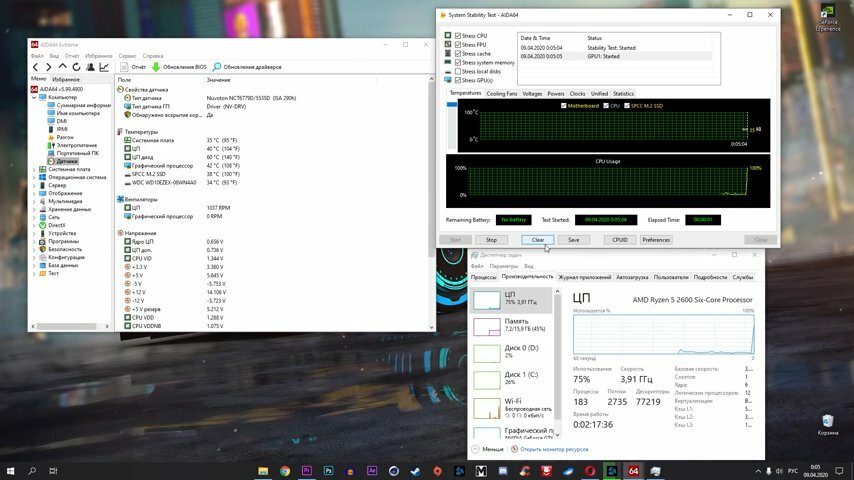
Task: Click the Save button in Stability Test
Action: (574, 240)
